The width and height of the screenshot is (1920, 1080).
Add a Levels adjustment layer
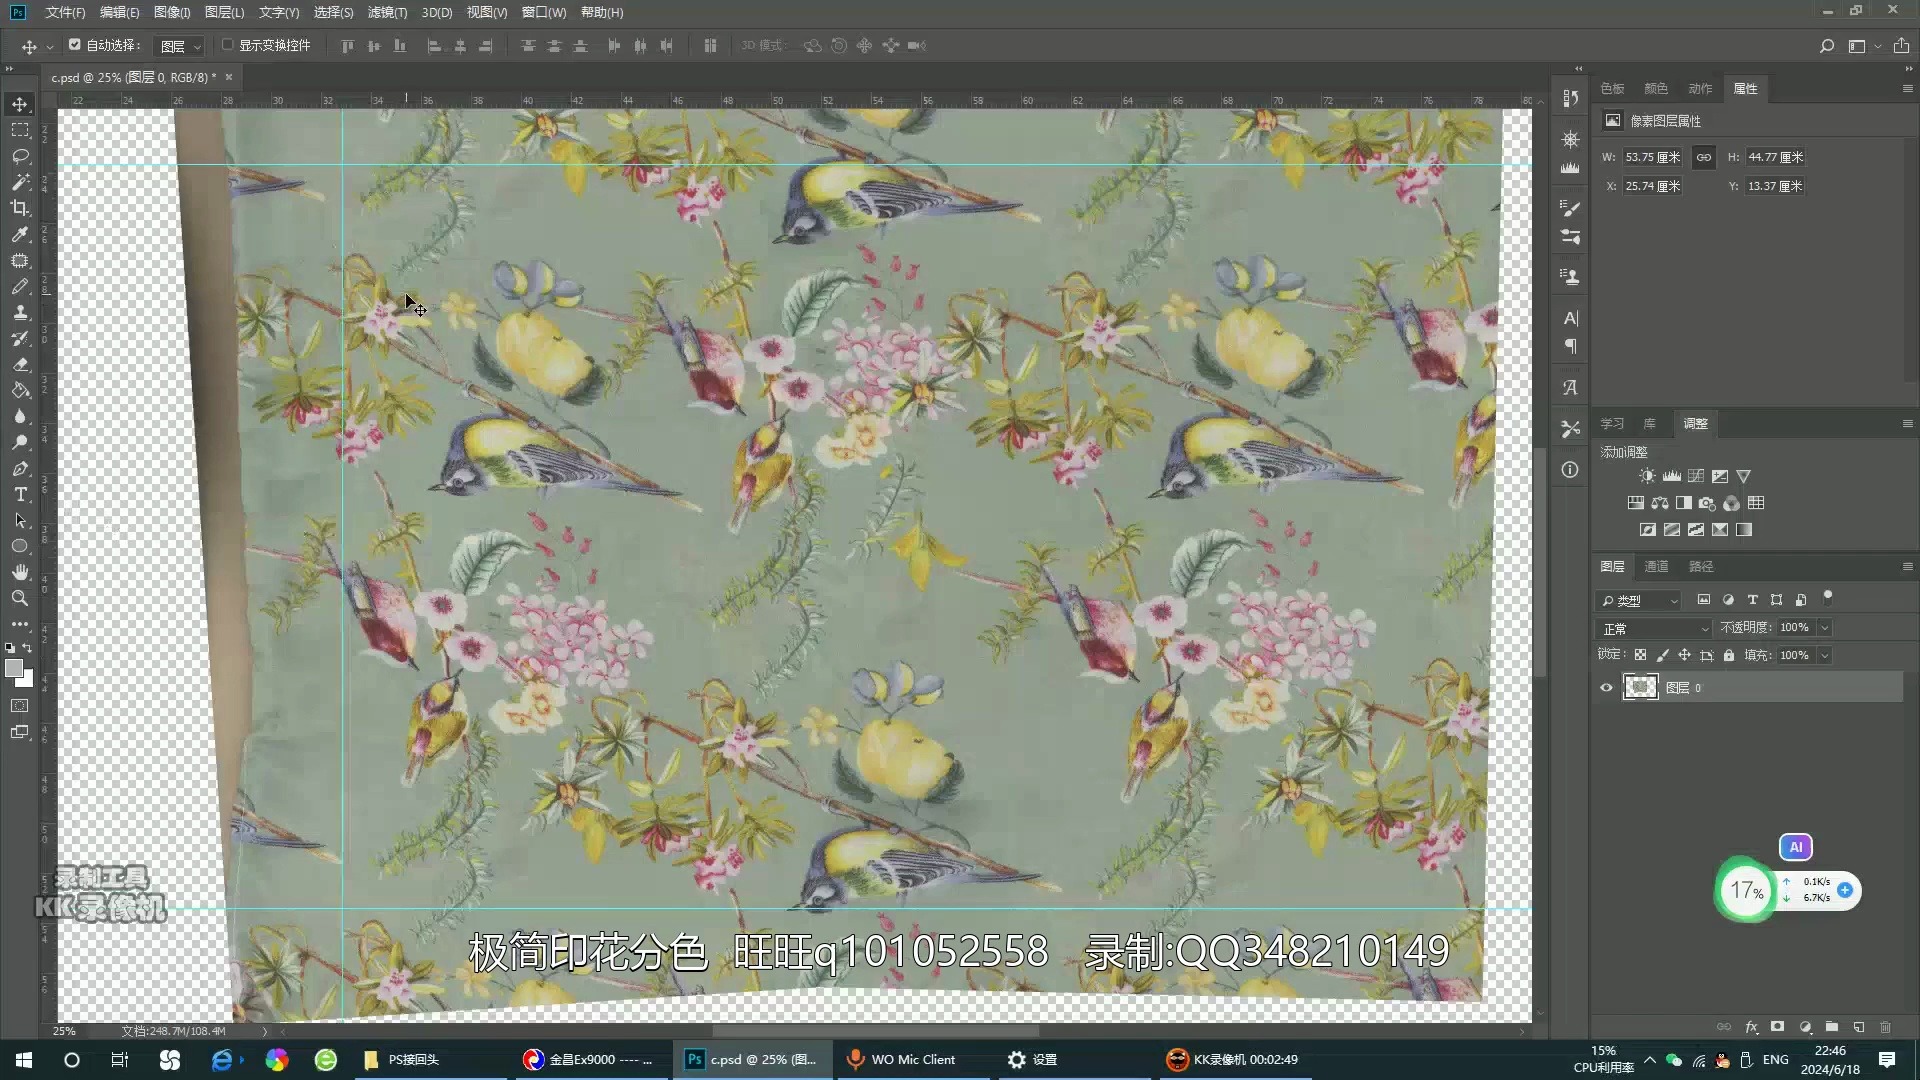(x=1671, y=476)
